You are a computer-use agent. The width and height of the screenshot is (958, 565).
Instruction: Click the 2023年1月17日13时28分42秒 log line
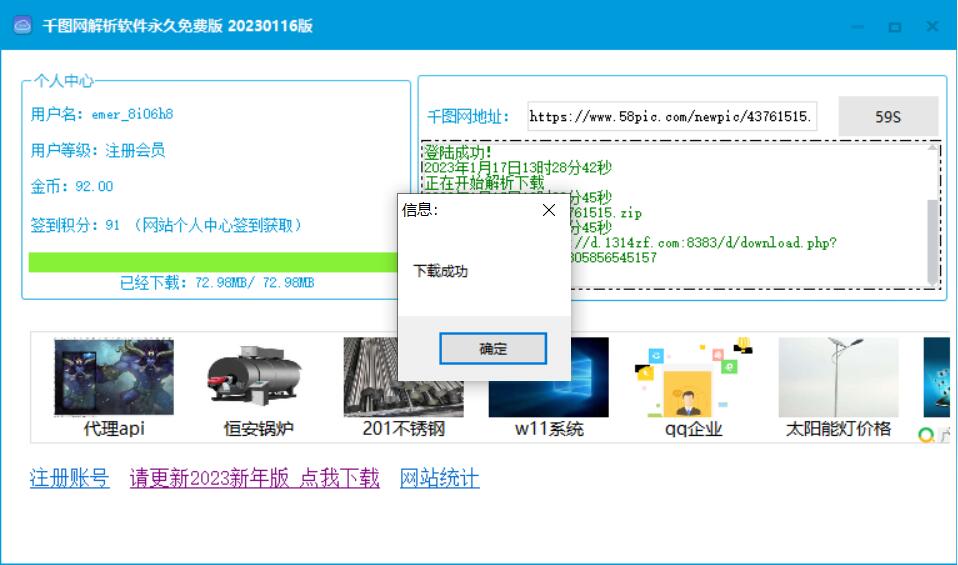(x=518, y=167)
